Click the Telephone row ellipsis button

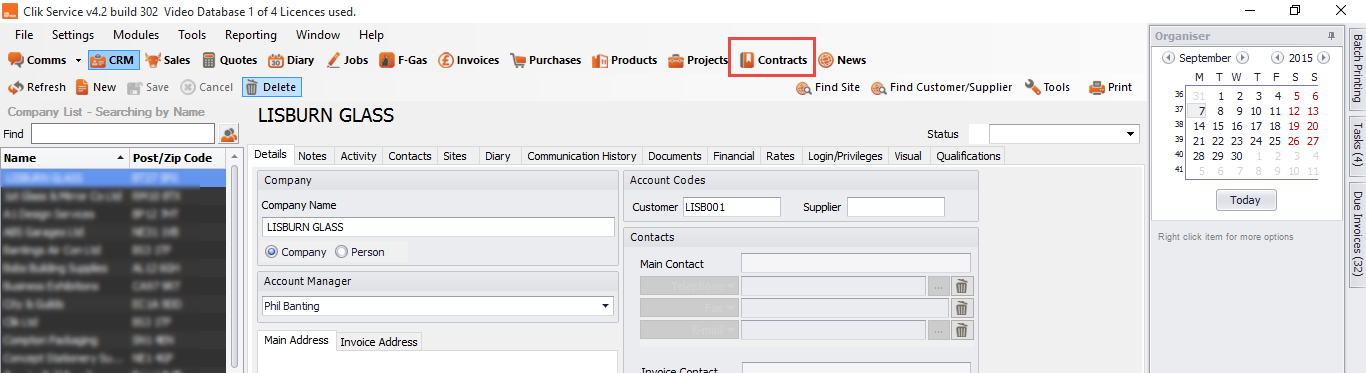[937, 286]
